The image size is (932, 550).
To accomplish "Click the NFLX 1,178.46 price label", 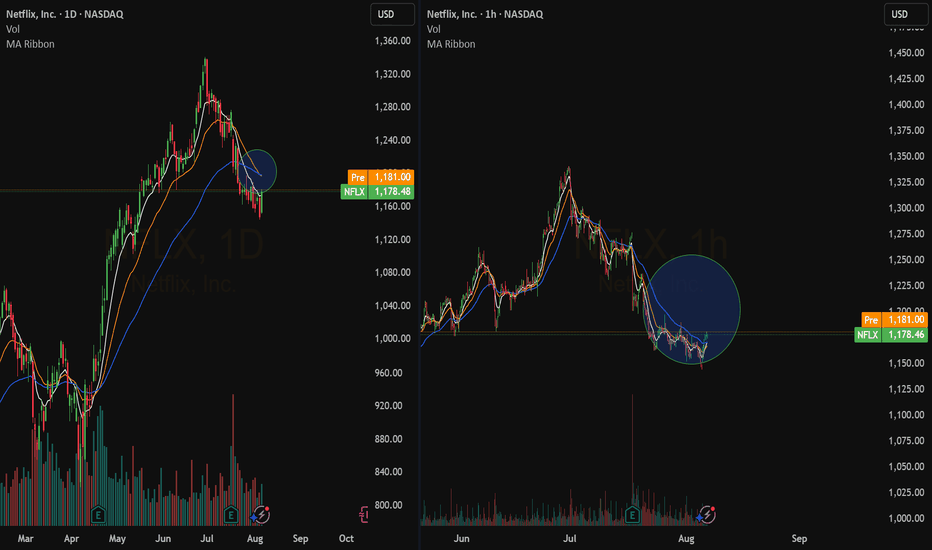I will [891, 335].
